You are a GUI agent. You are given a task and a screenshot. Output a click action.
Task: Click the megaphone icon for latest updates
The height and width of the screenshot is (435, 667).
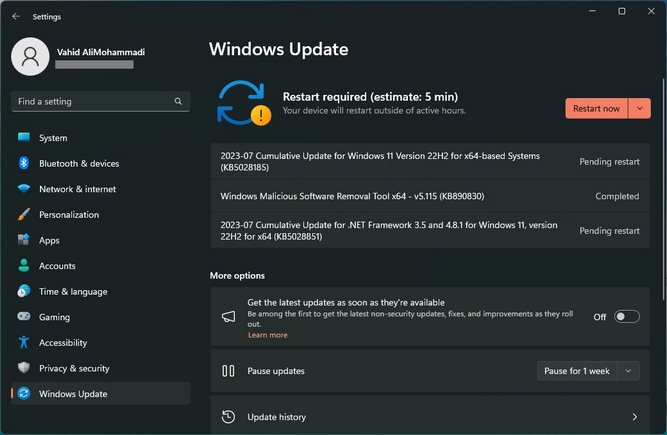228,316
